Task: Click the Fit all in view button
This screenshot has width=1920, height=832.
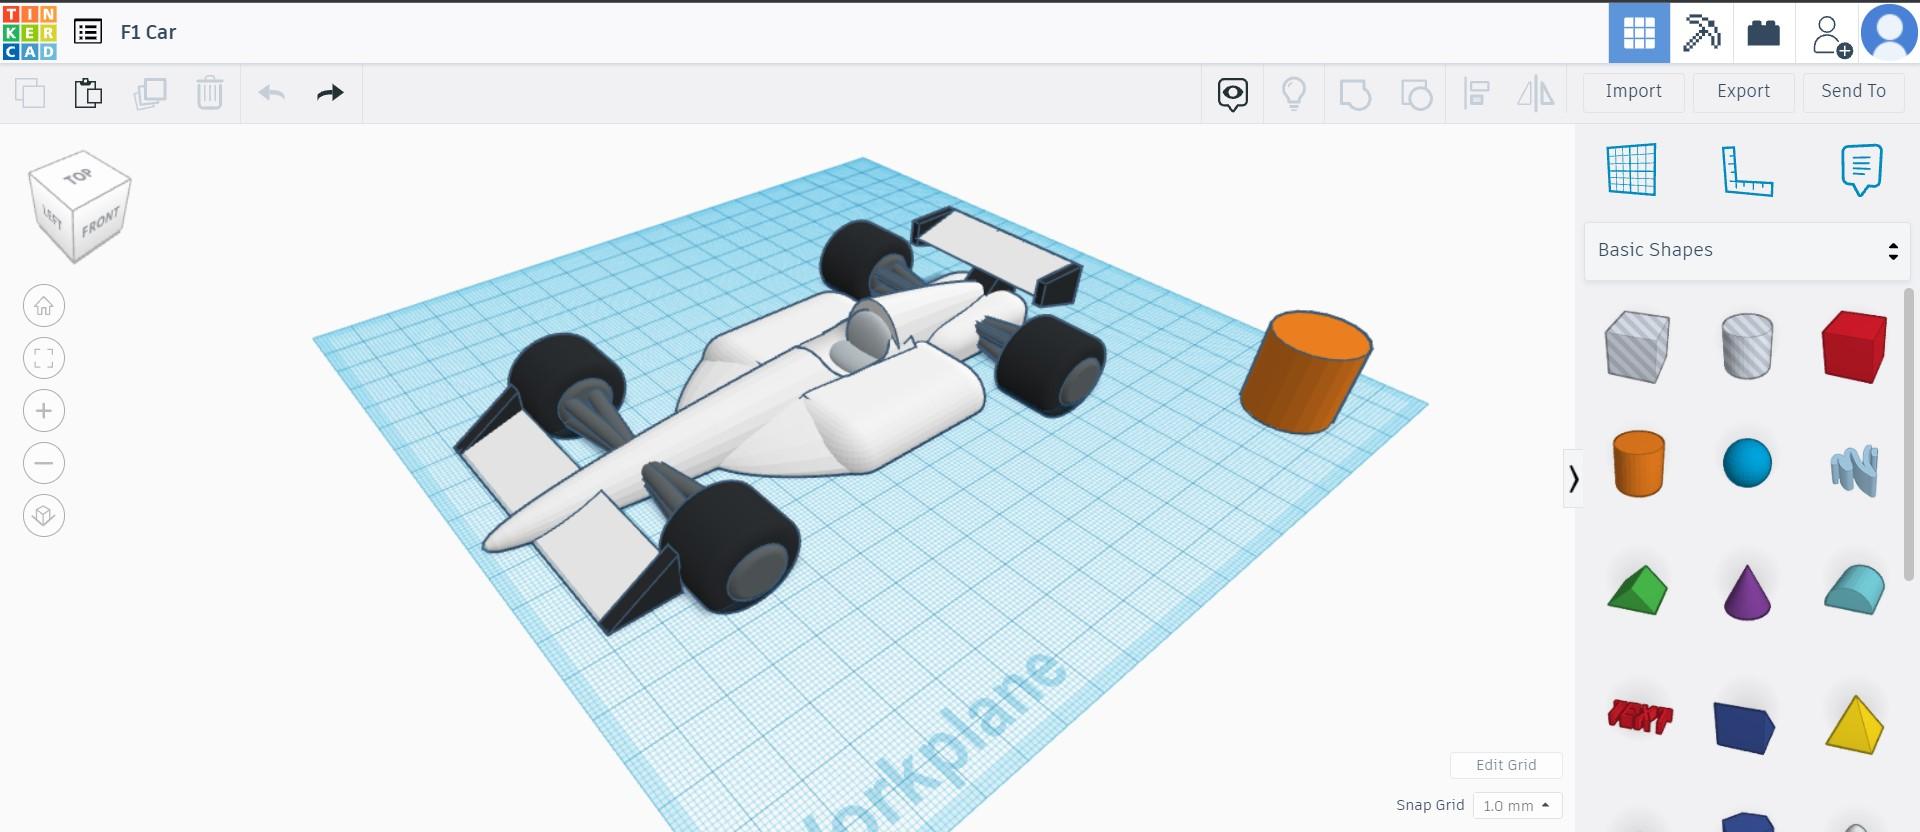Action: pyautogui.click(x=44, y=358)
